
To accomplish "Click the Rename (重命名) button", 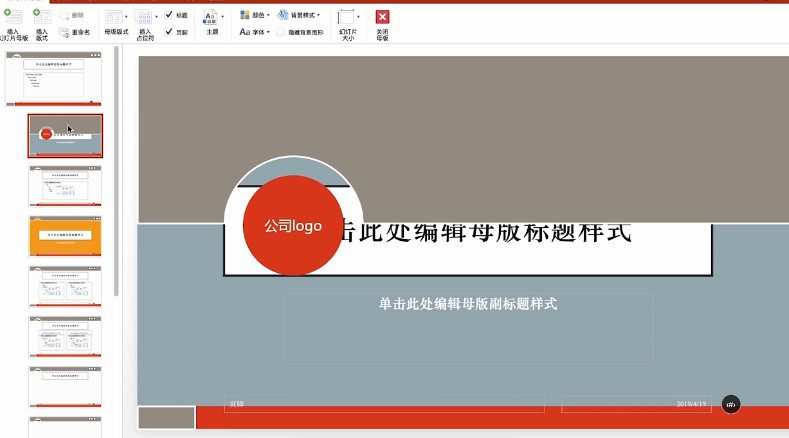I will pyautogui.click(x=74, y=32).
